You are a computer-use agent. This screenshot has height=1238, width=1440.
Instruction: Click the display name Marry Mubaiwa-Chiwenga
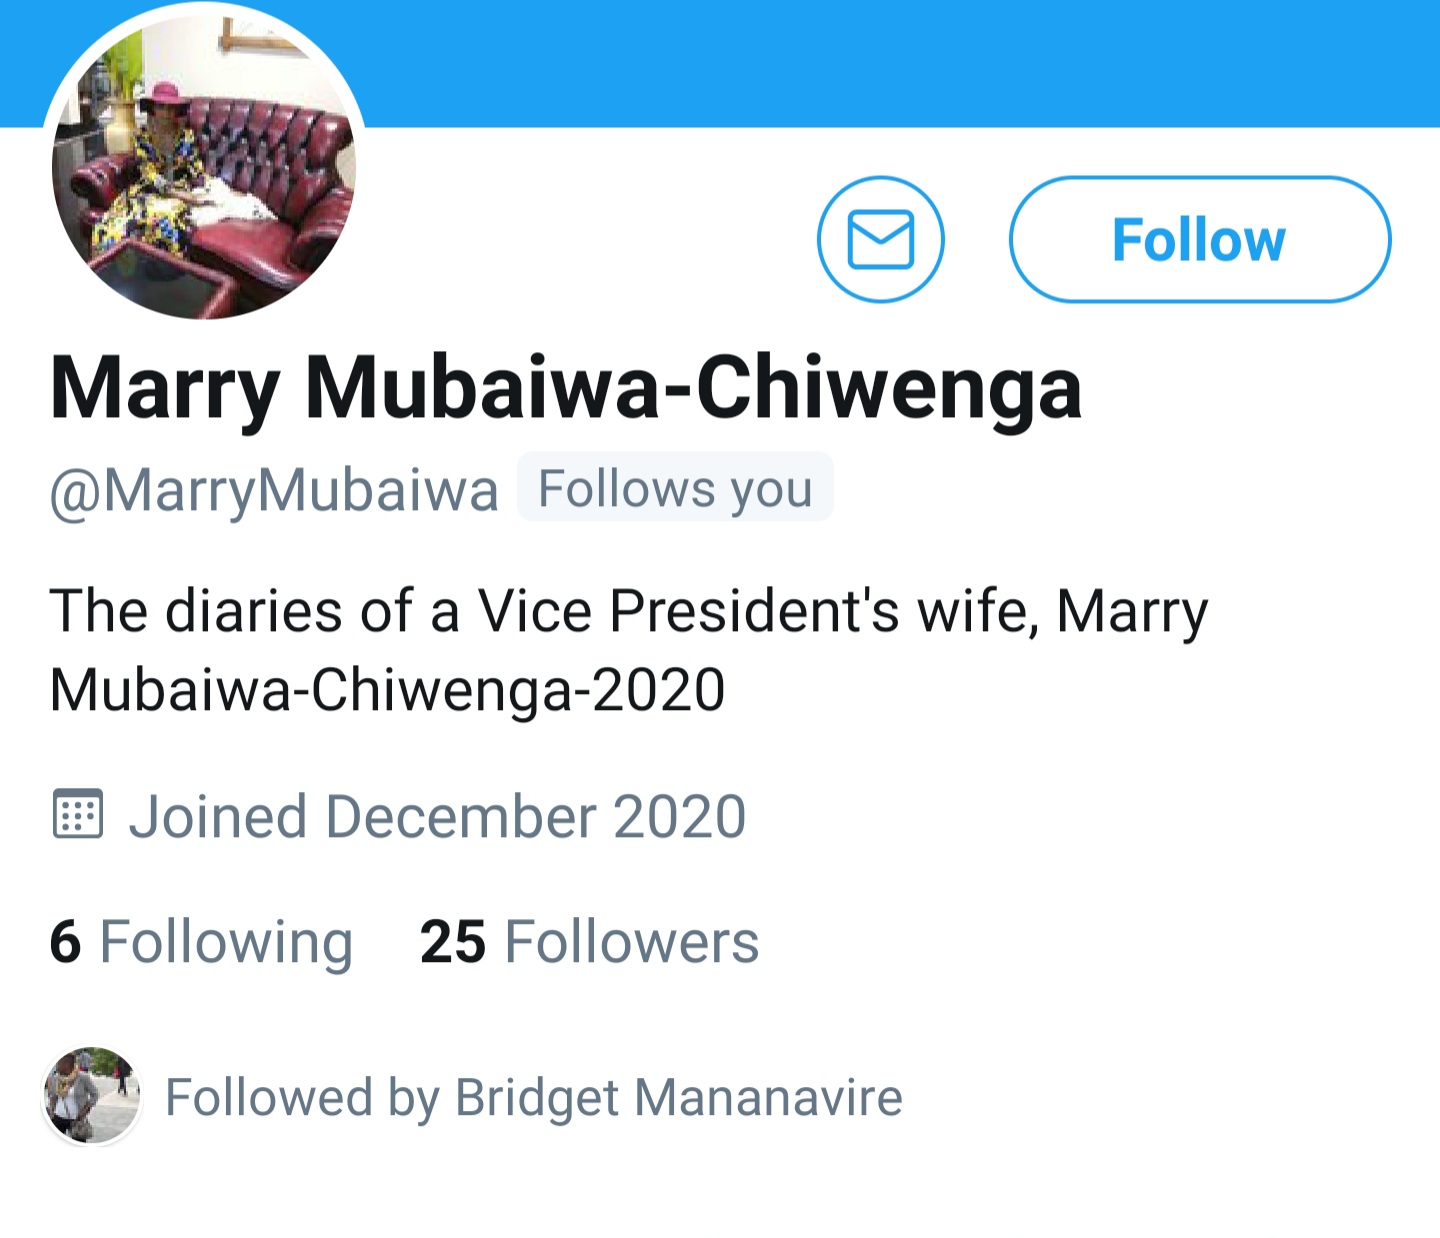click(x=566, y=388)
